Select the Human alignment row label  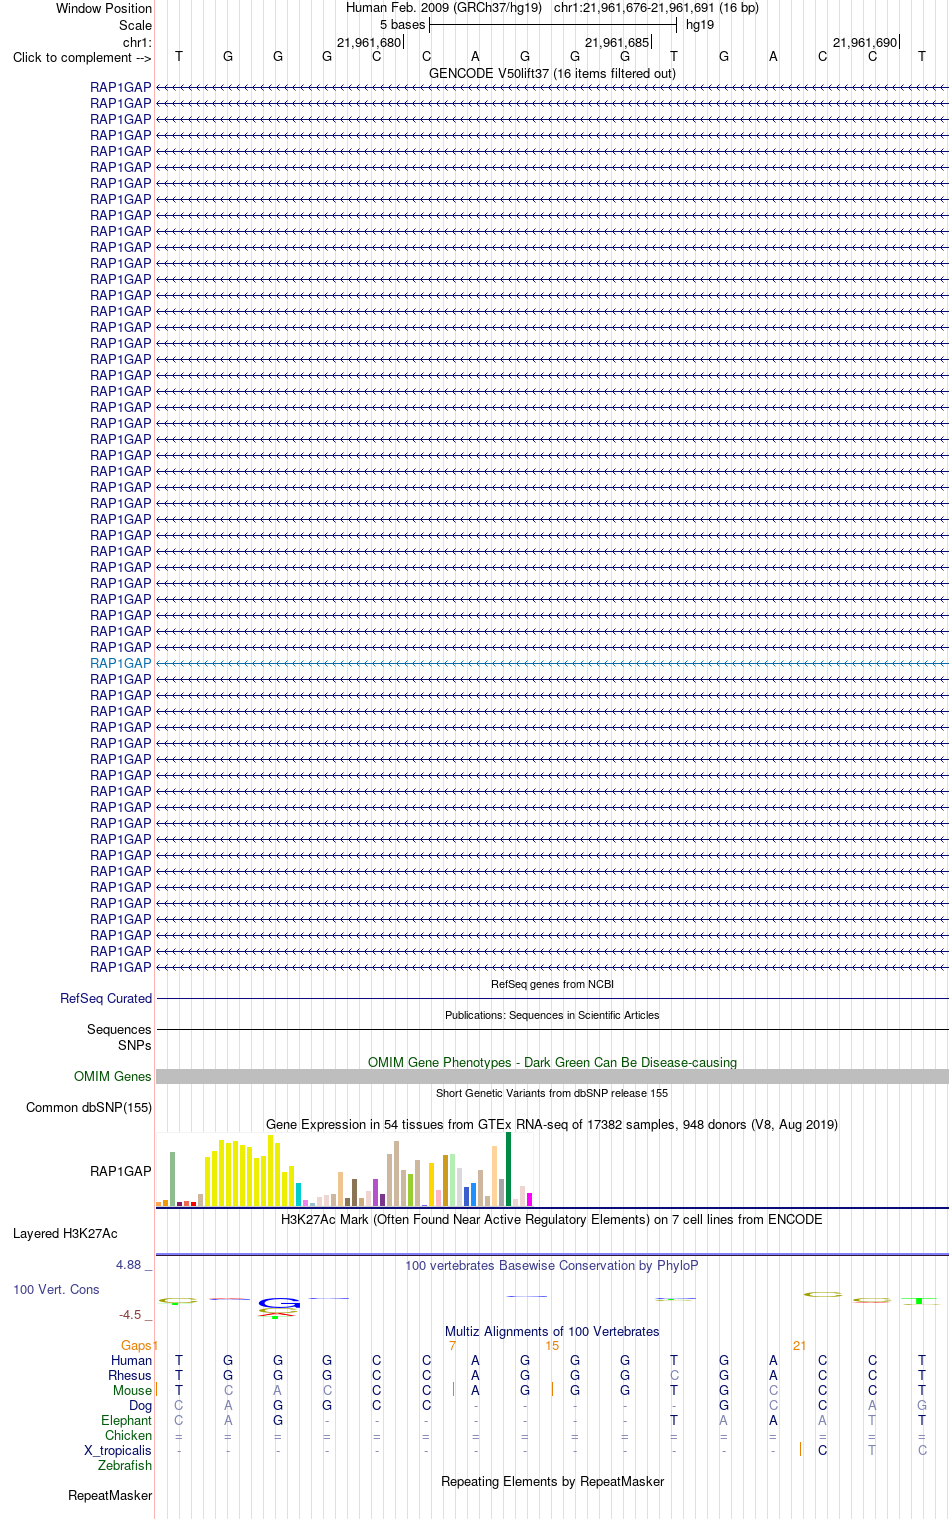pos(131,1360)
